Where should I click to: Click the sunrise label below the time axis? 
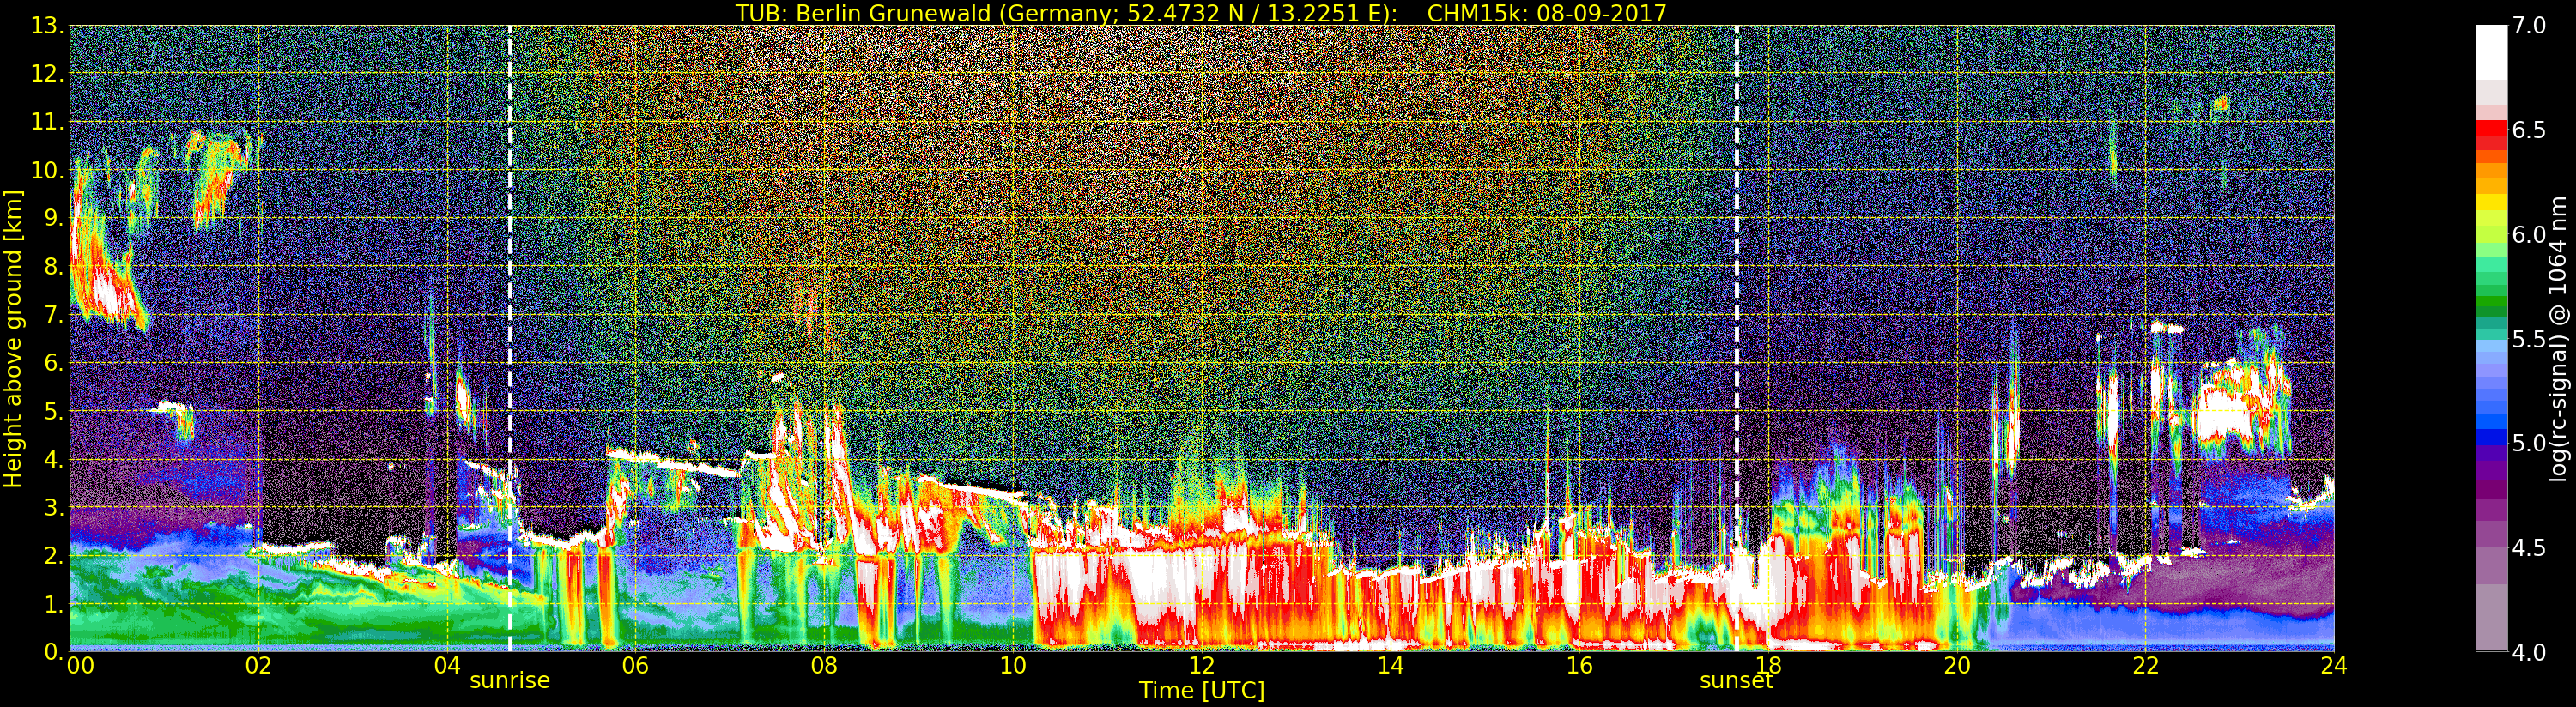point(509,681)
